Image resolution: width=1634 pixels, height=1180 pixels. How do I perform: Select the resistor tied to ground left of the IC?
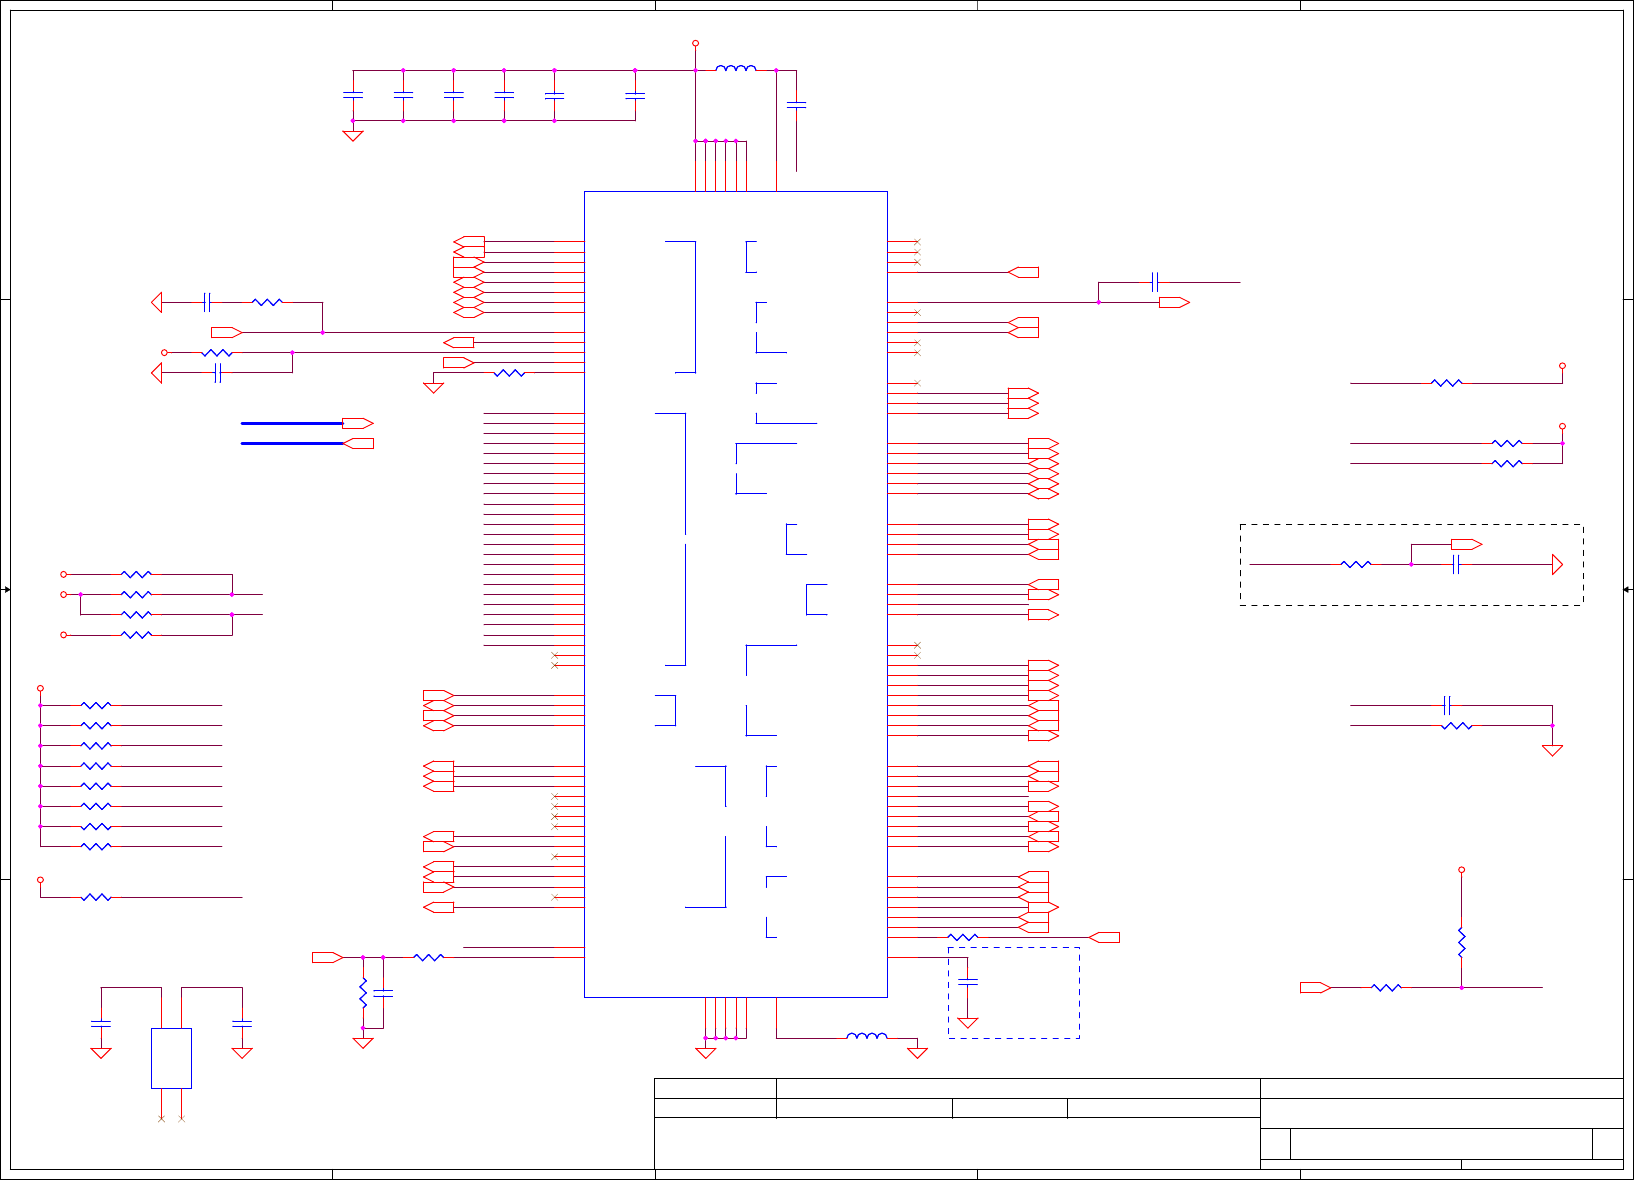[x=509, y=373]
